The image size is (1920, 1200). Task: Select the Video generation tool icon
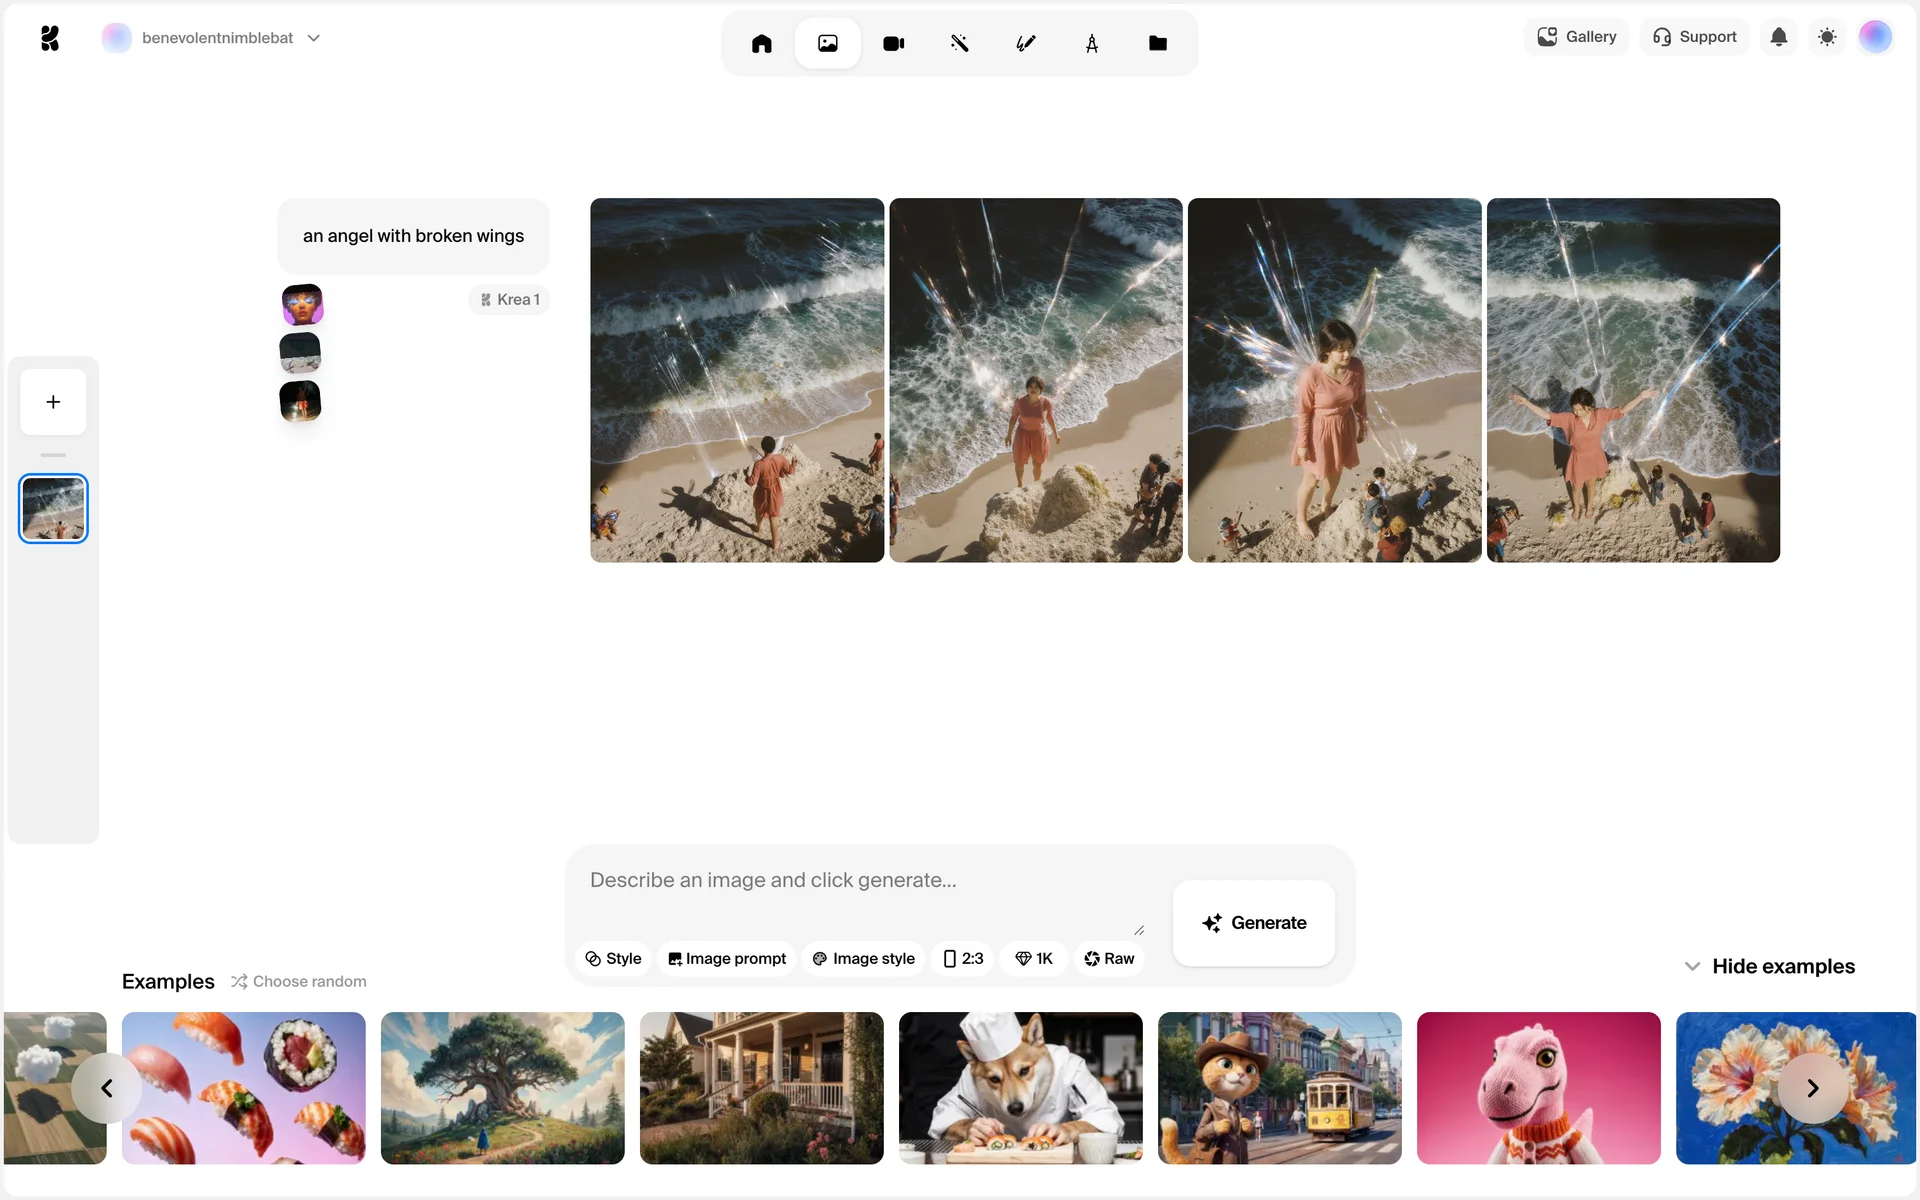pos(893,43)
